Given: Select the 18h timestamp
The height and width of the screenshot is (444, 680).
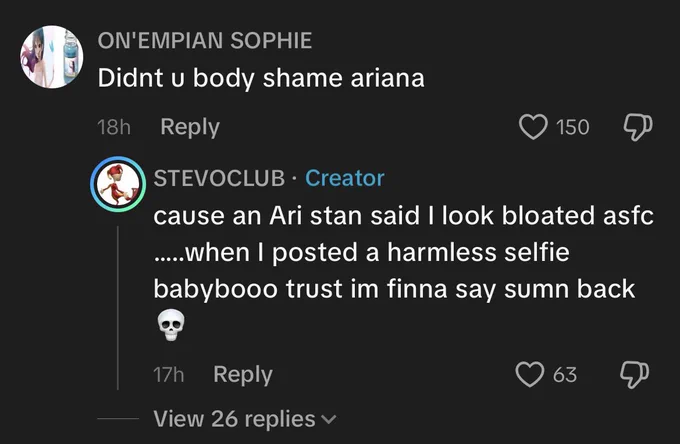Looking at the screenshot, I should coord(114,127).
